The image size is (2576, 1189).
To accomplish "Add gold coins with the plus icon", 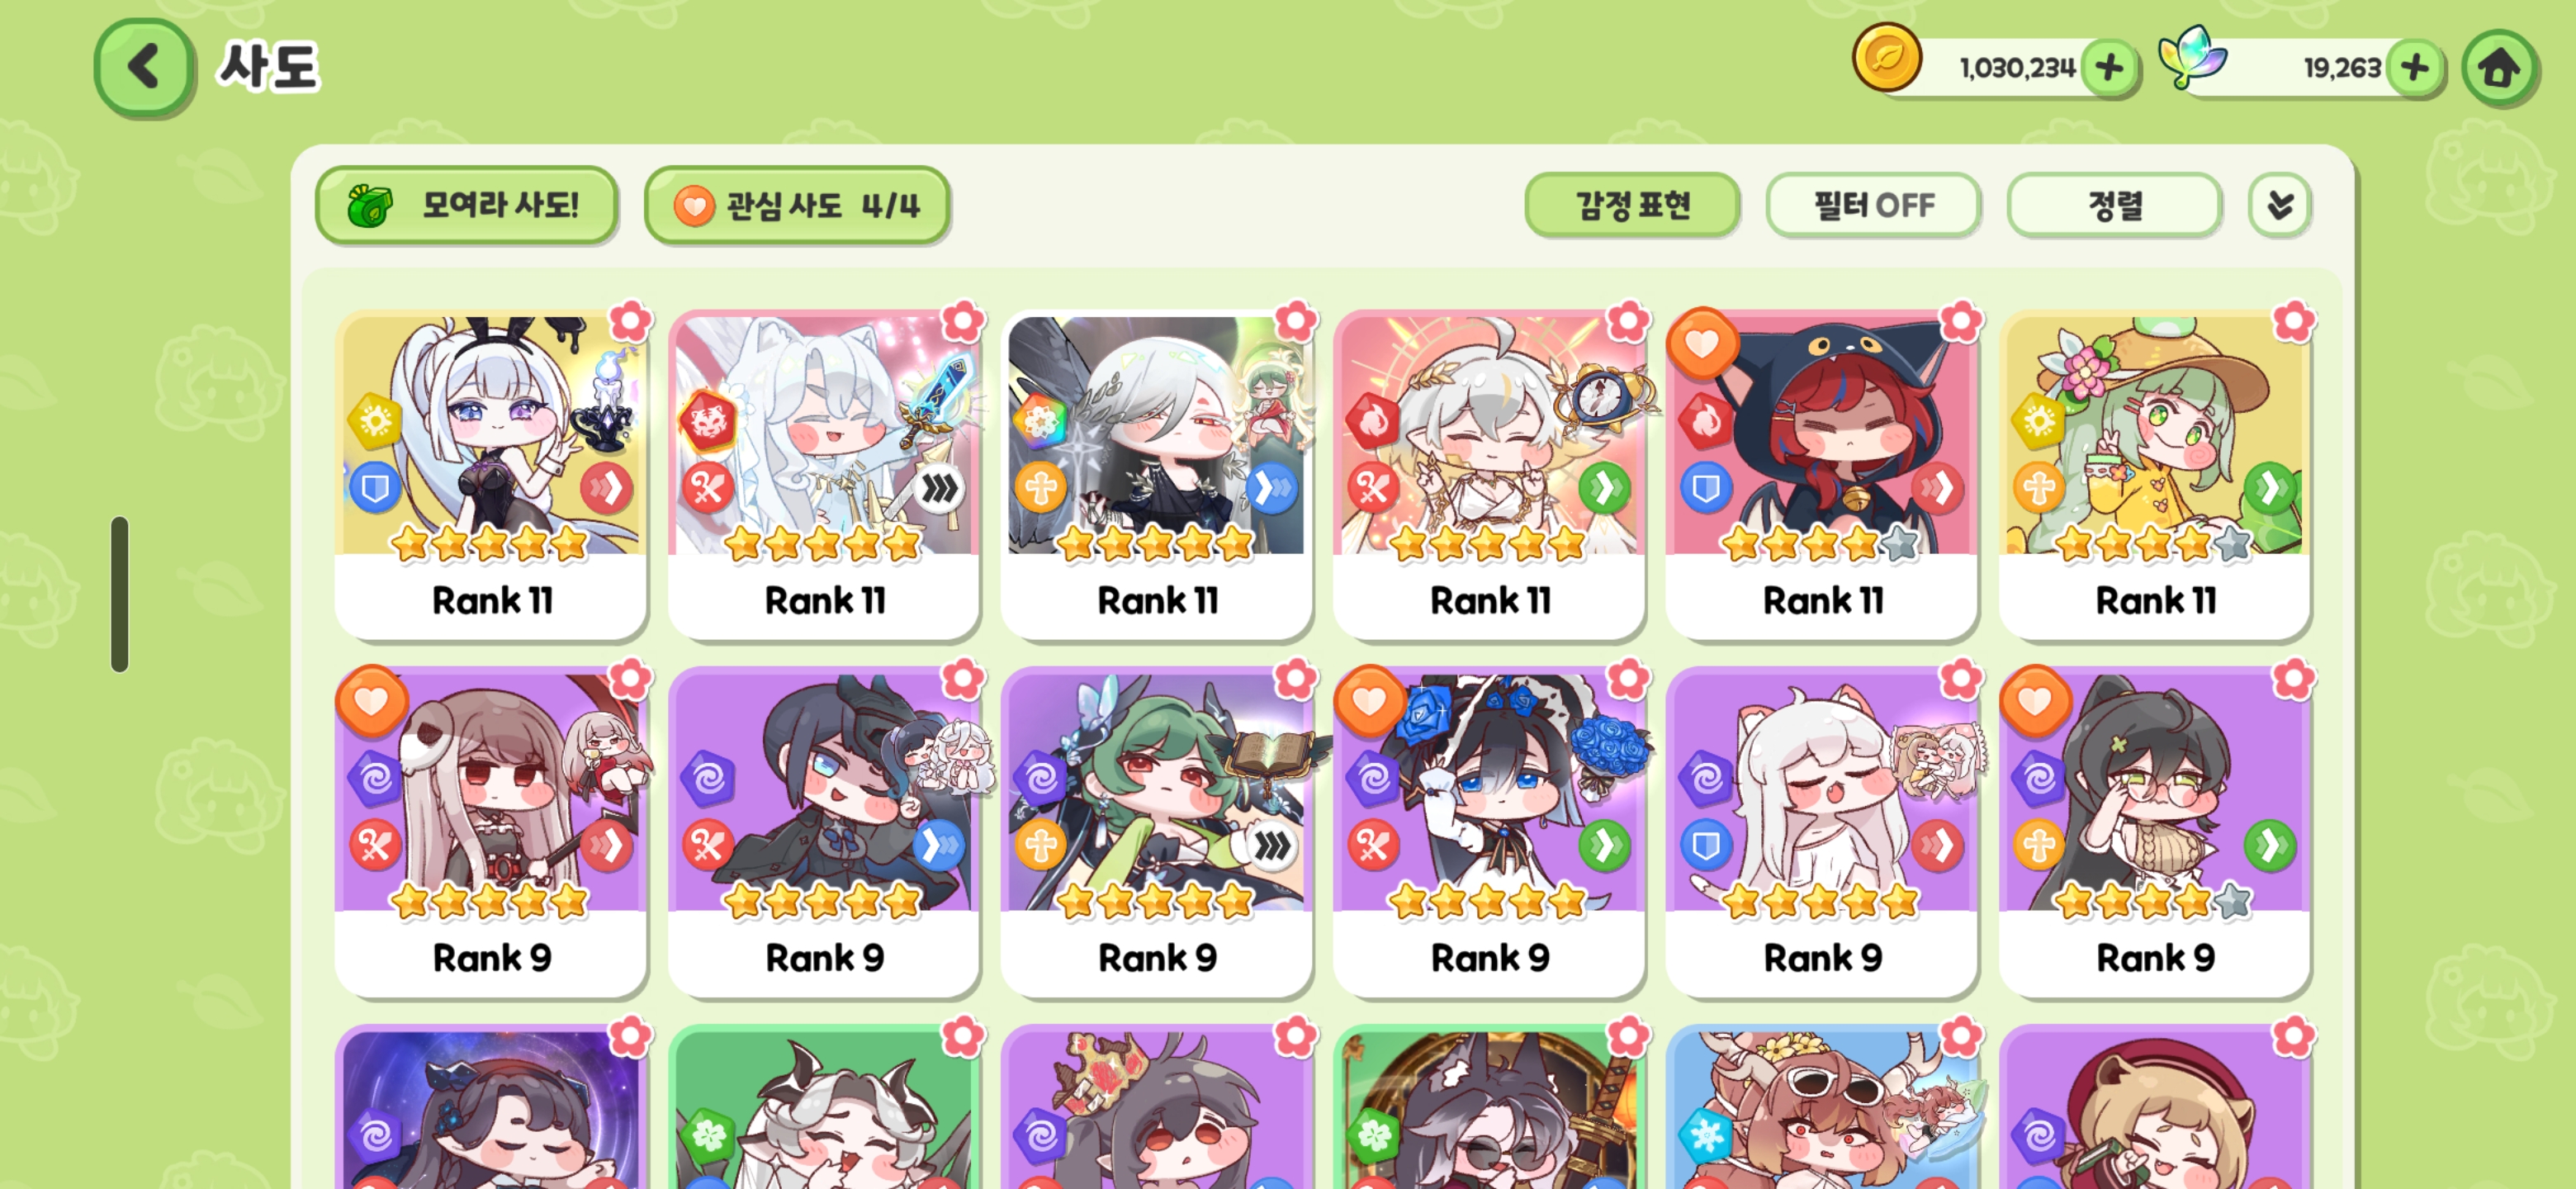I will [2110, 68].
